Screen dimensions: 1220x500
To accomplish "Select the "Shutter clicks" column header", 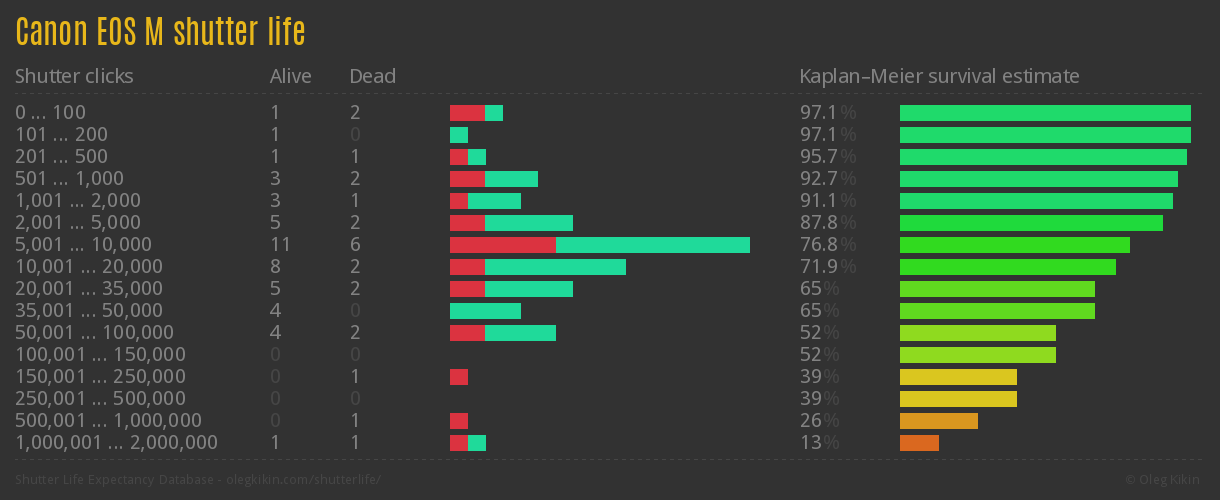I will (74, 76).
